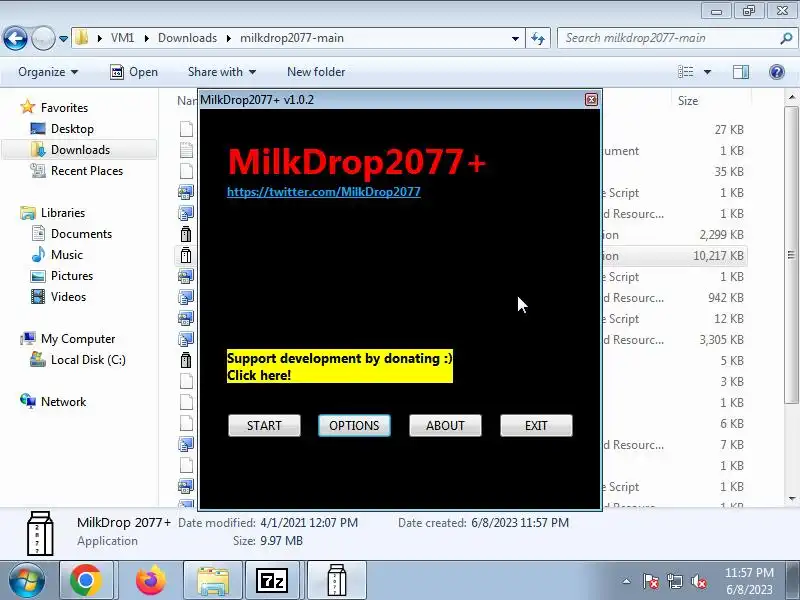This screenshot has height=600, width=800.
Task: Click Open in the Explorer toolbar
Action: coord(134,72)
